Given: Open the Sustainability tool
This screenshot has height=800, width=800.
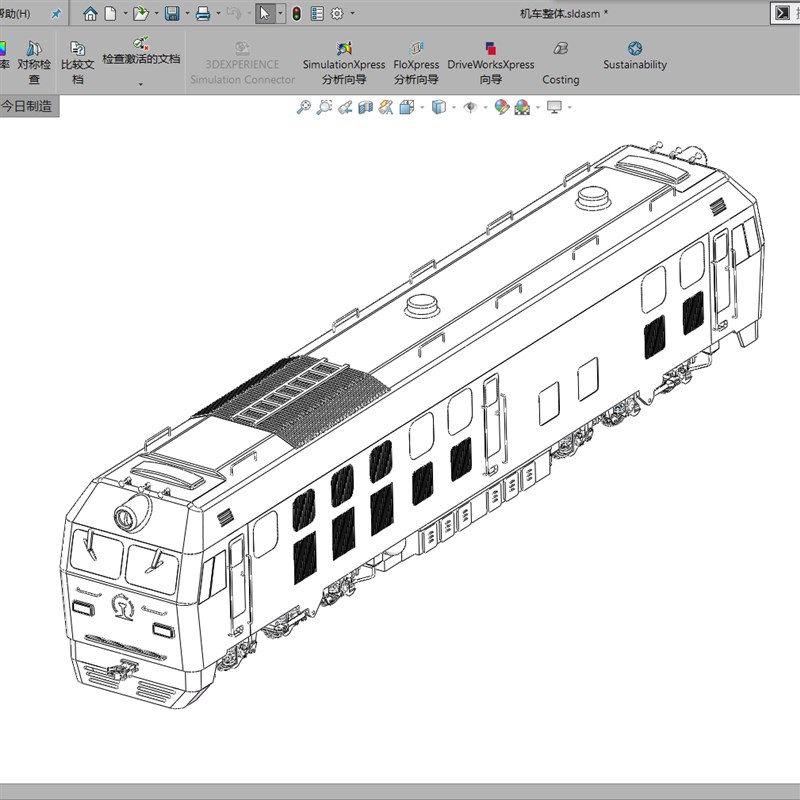Looking at the screenshot, I should [634, 55].
